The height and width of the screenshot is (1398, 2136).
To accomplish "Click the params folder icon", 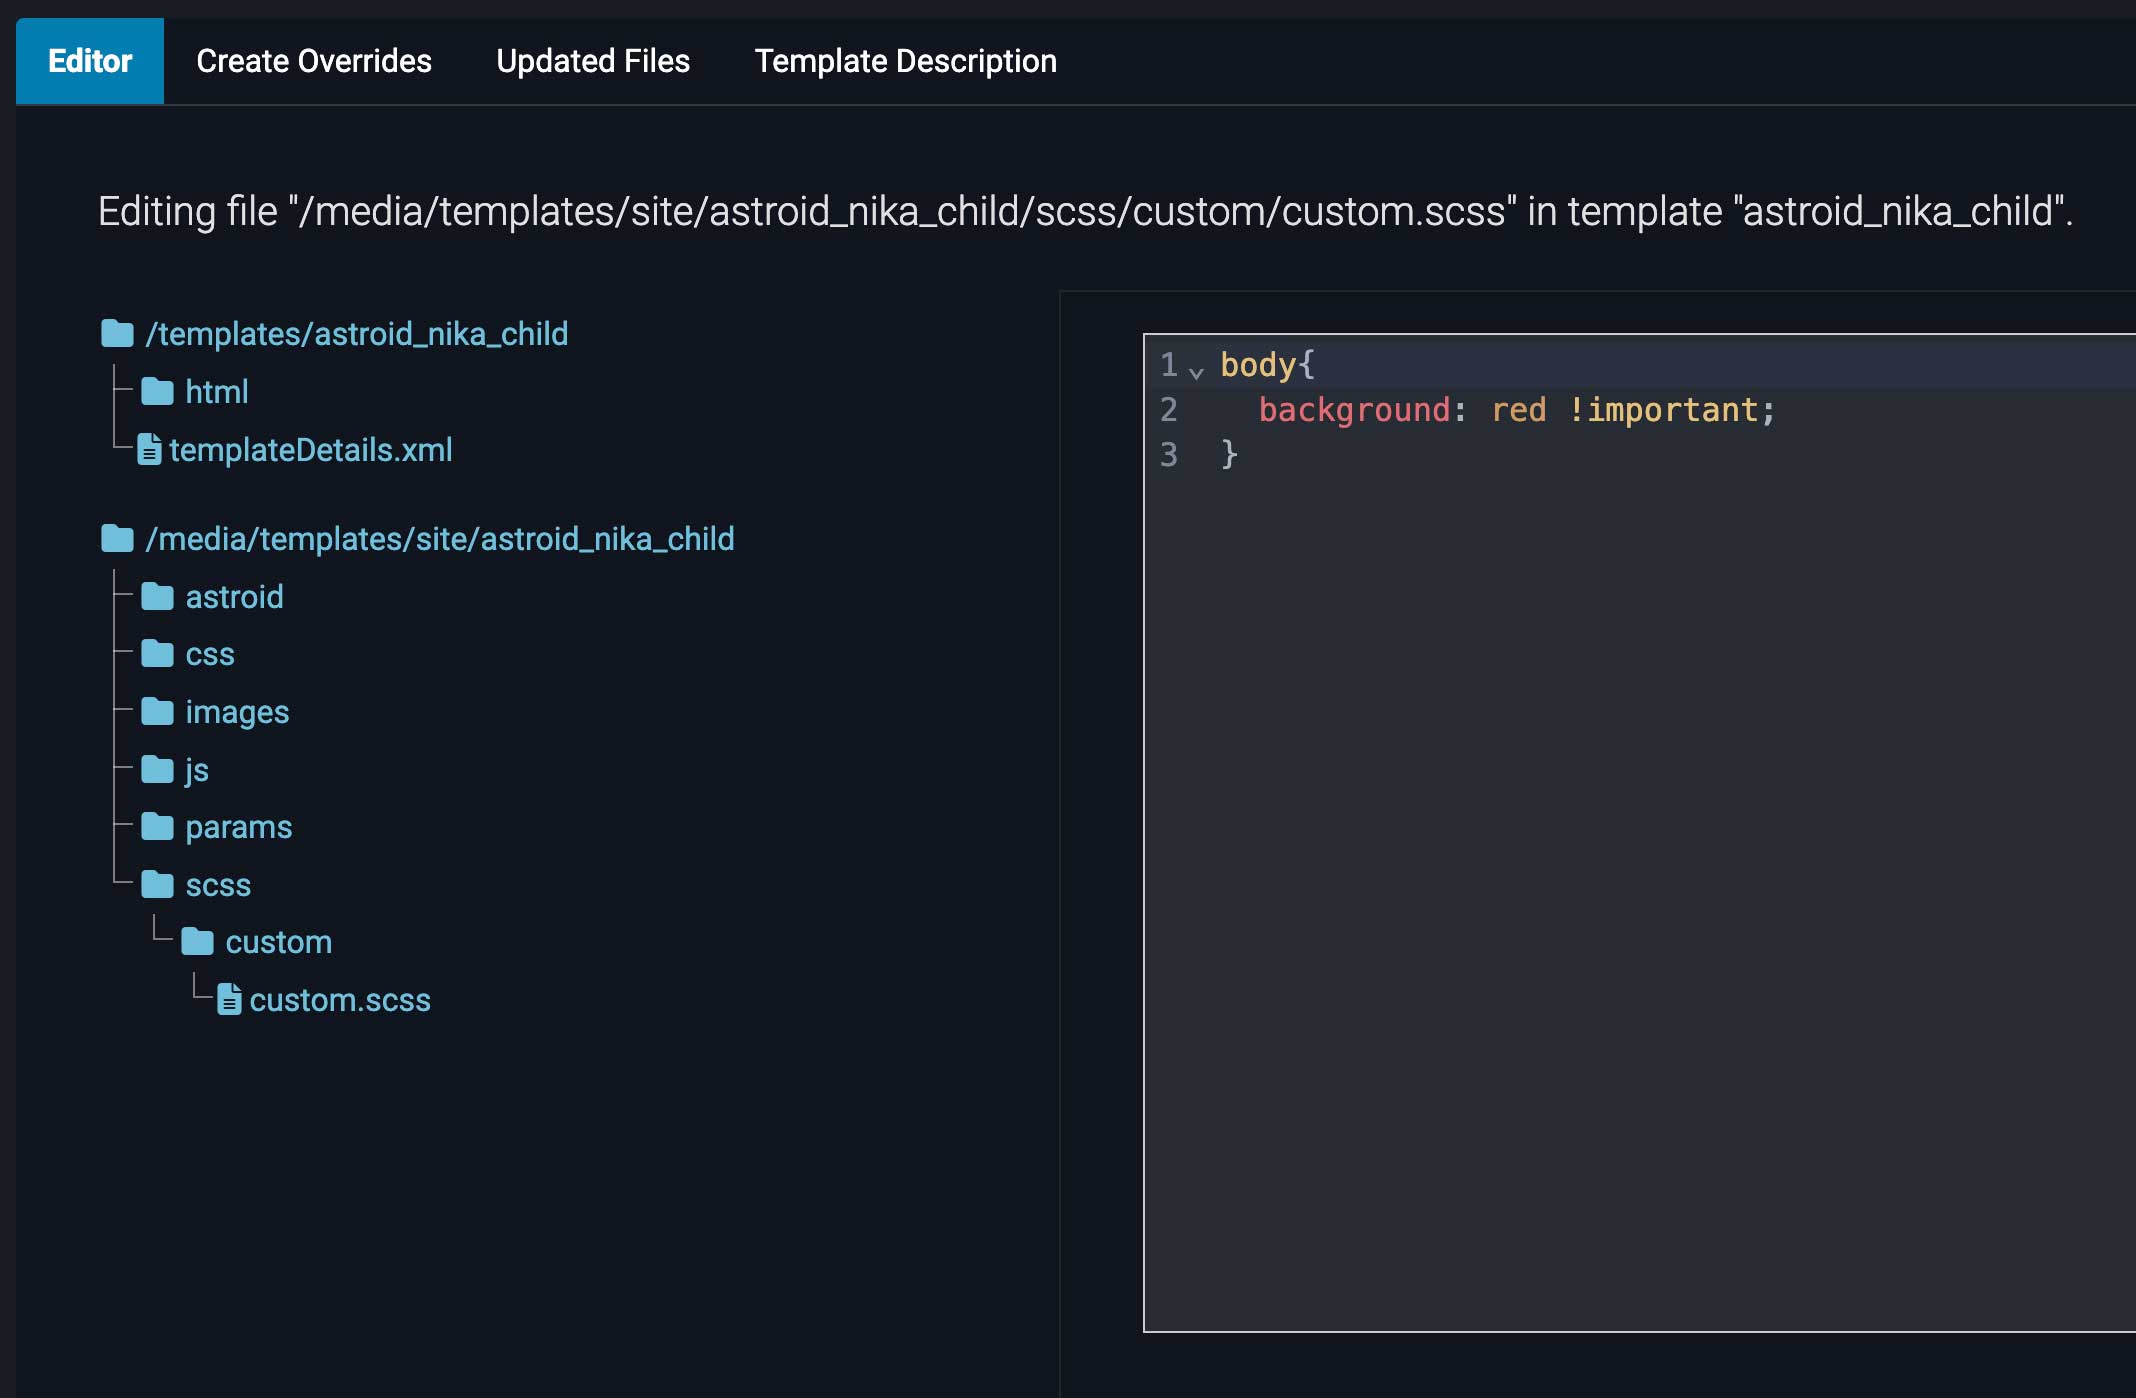I will tap(157, 827).
